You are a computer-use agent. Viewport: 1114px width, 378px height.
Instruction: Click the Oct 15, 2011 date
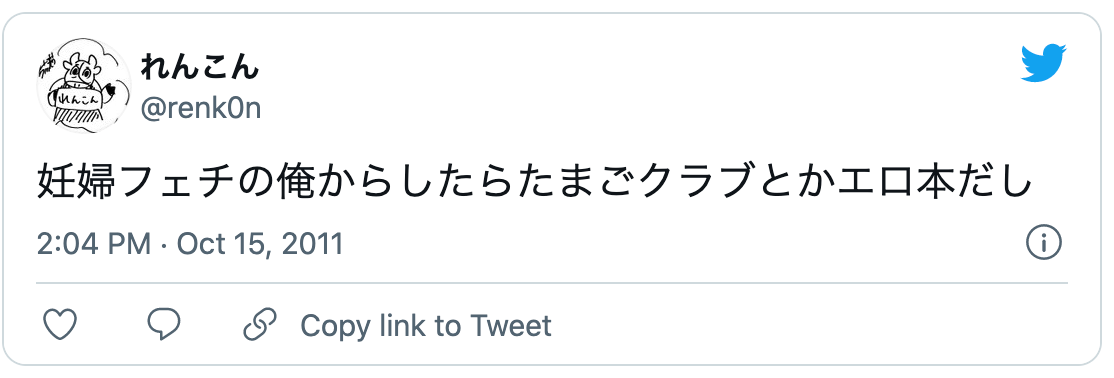pyautogui.click(x=260, y=244)
